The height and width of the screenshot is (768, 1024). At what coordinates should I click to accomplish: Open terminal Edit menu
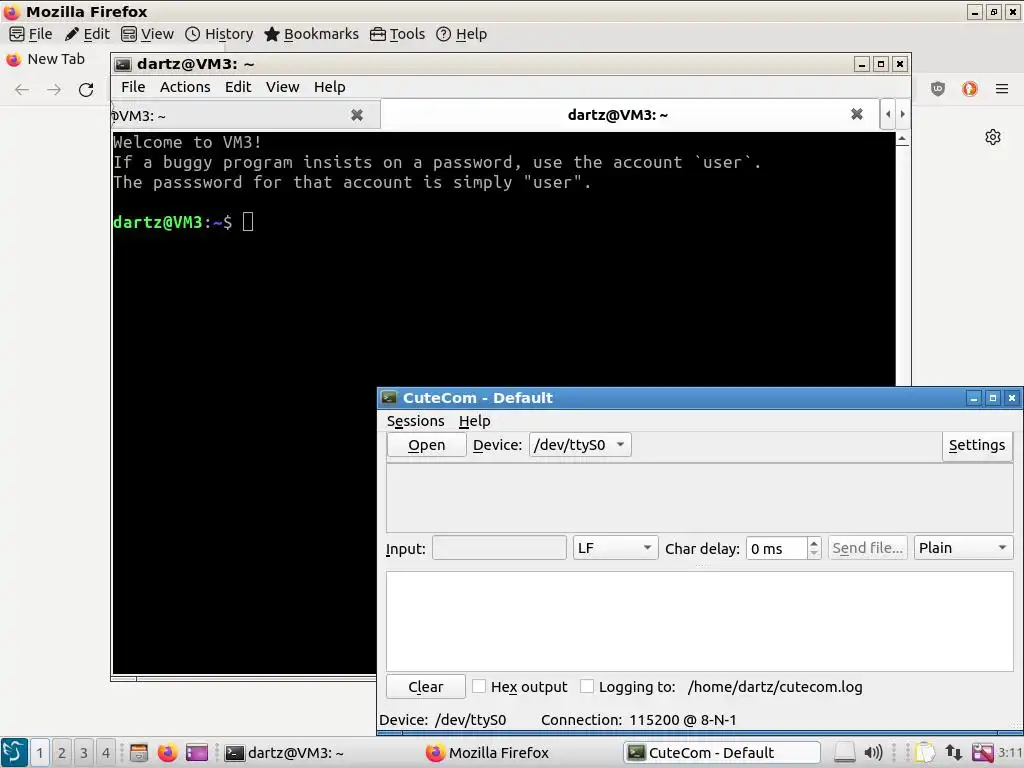pos(238,87)
